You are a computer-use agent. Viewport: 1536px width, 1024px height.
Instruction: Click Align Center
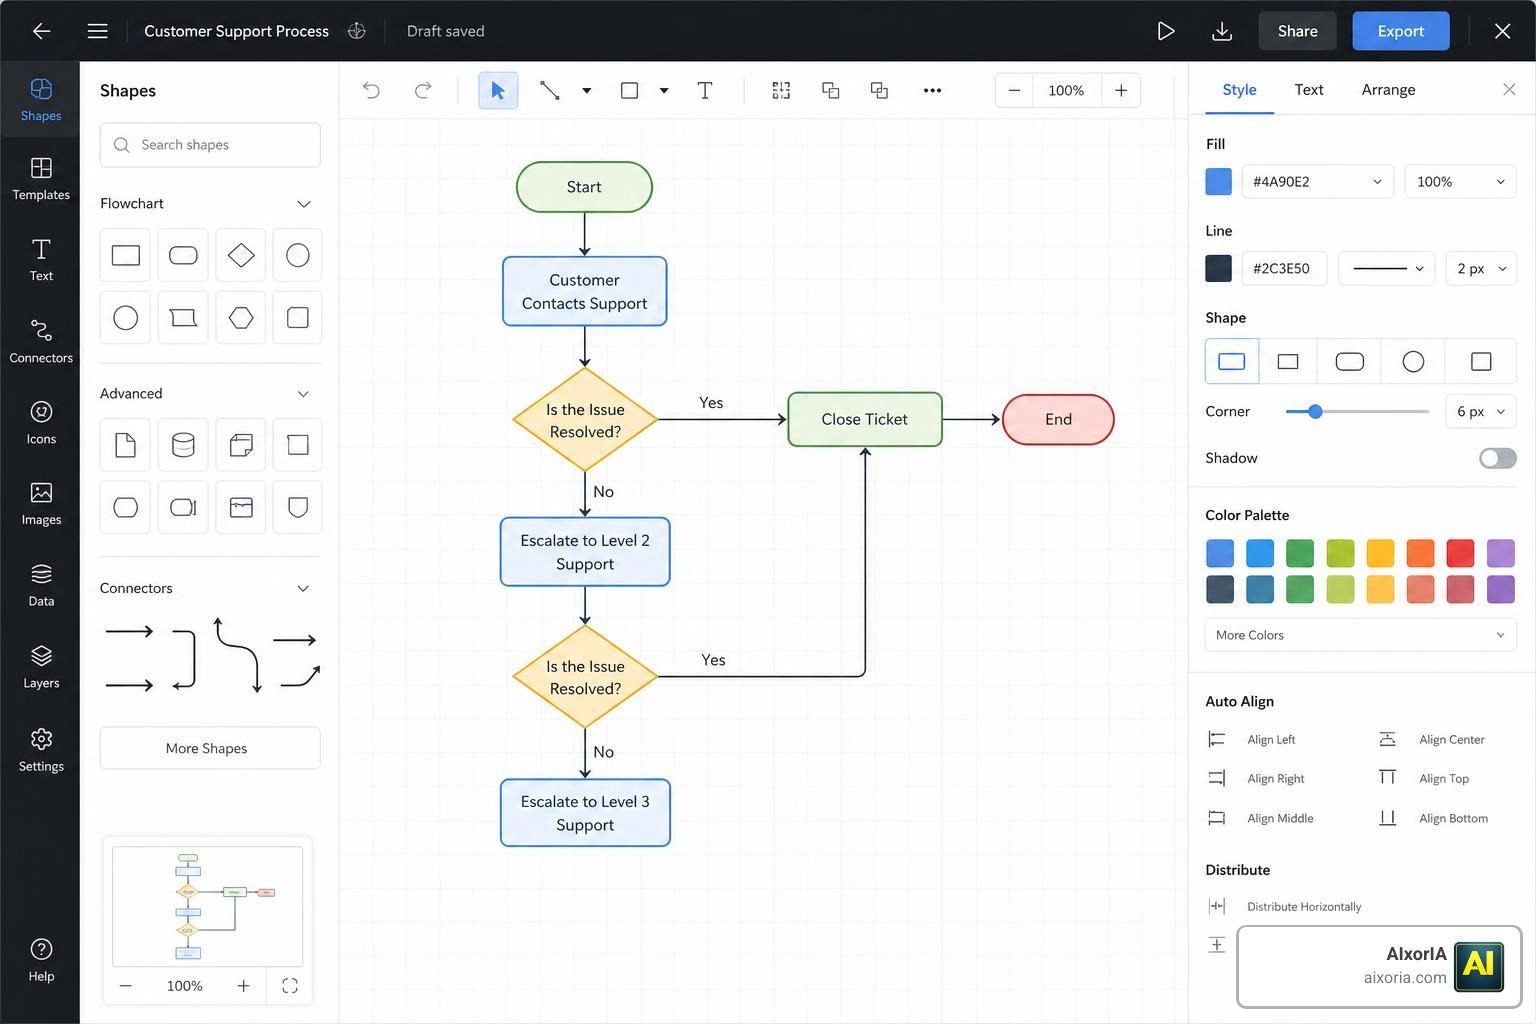click(x=1431, y=740)
